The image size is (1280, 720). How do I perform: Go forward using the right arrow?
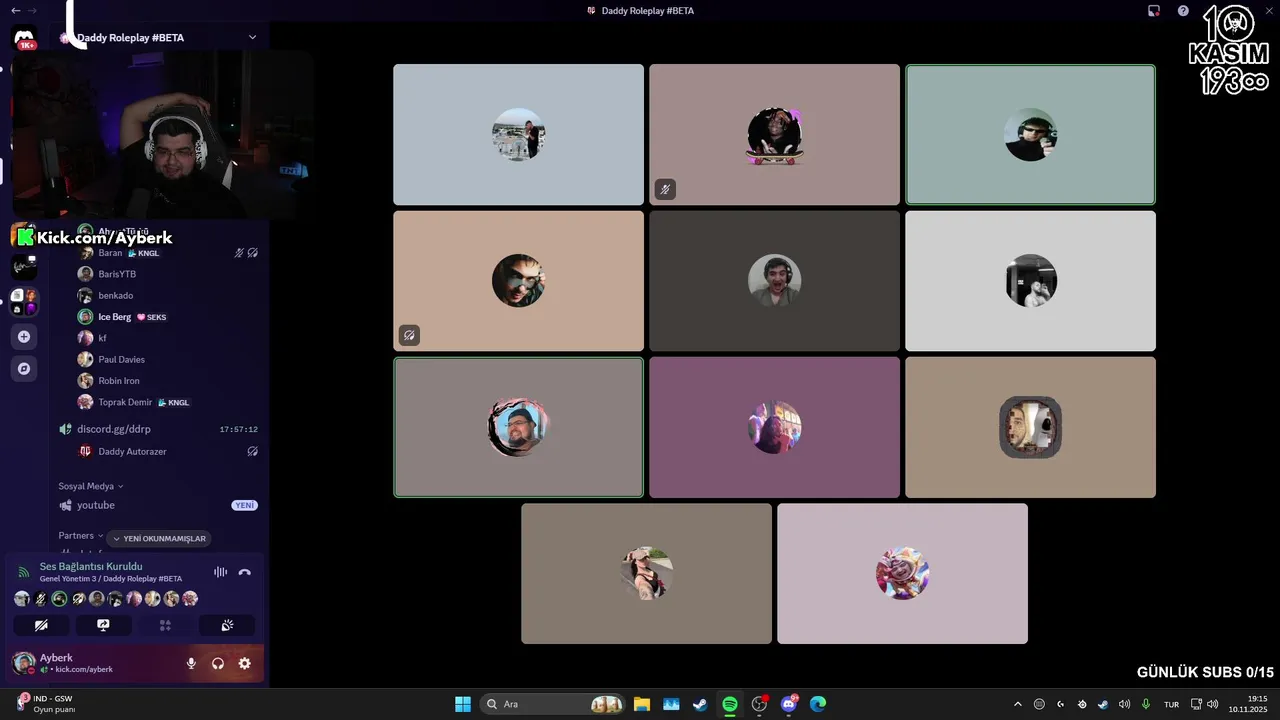coord(32,10)
